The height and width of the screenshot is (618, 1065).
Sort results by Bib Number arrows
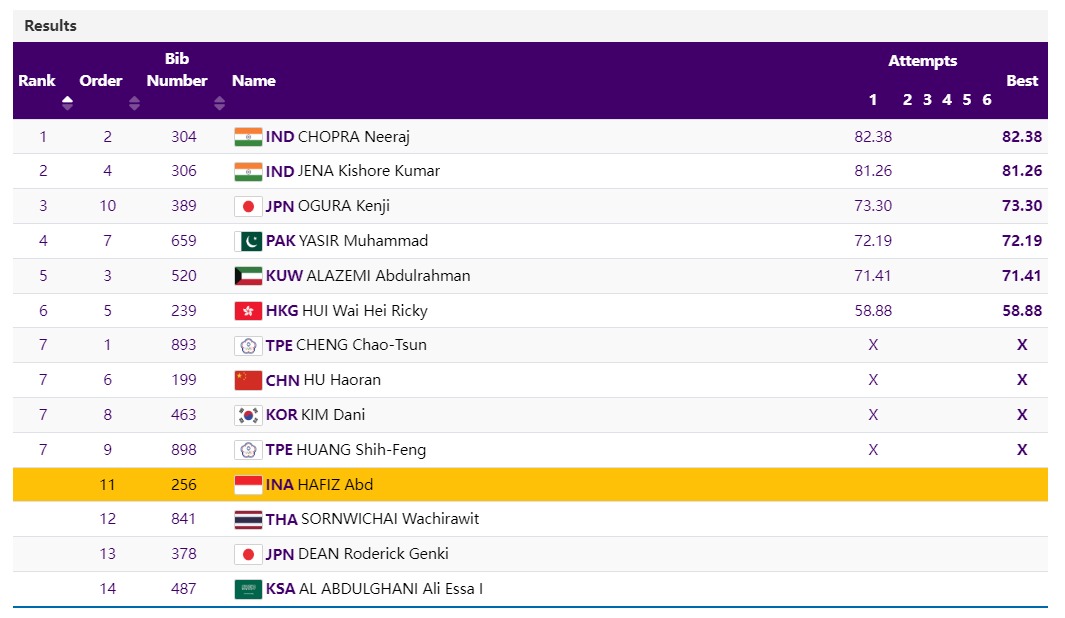[x=219, y=102]
